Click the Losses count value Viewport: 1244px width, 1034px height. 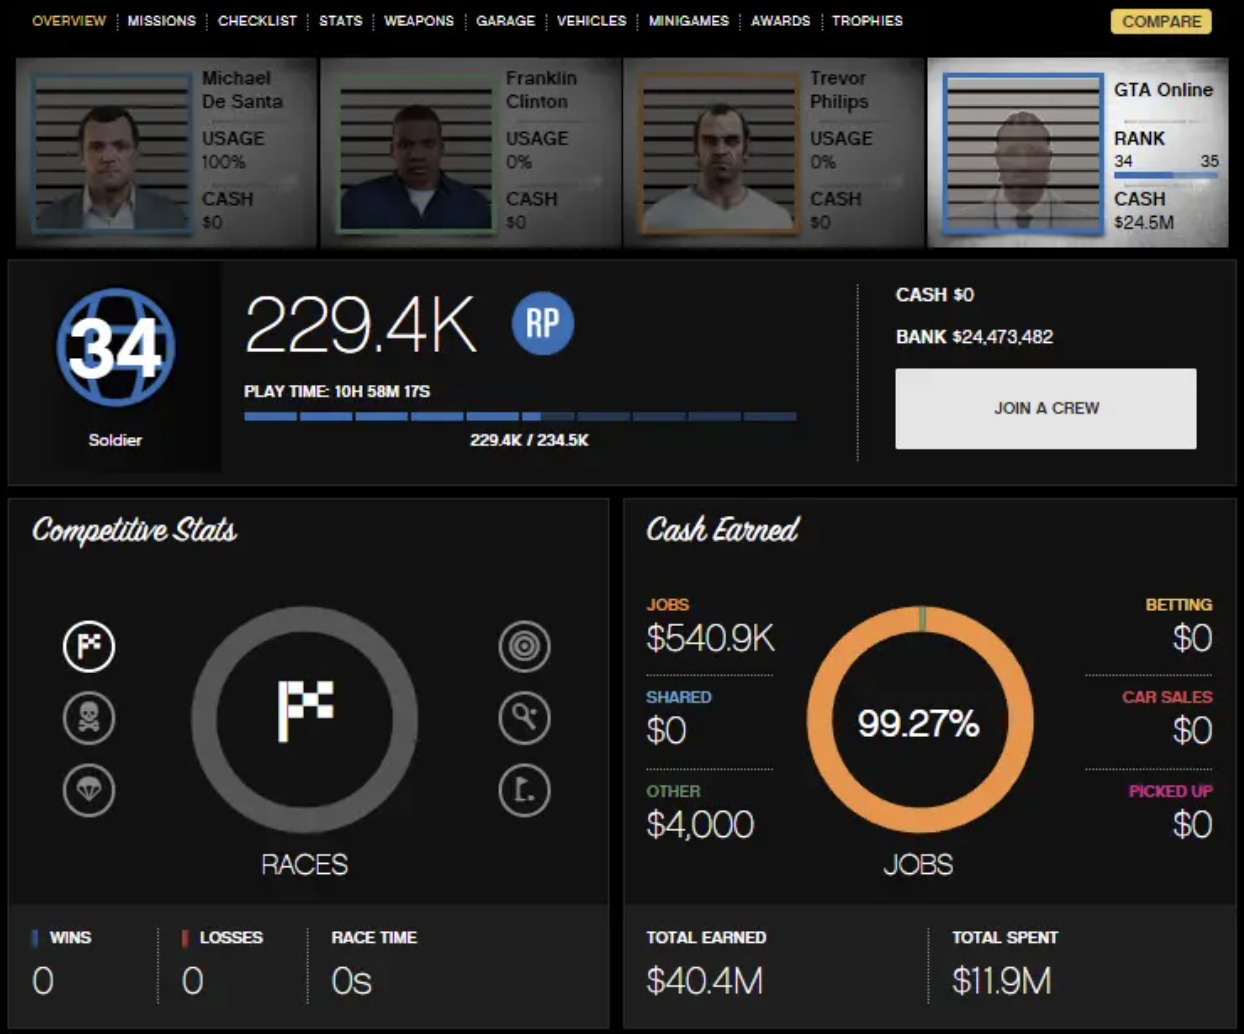(193, 981)
